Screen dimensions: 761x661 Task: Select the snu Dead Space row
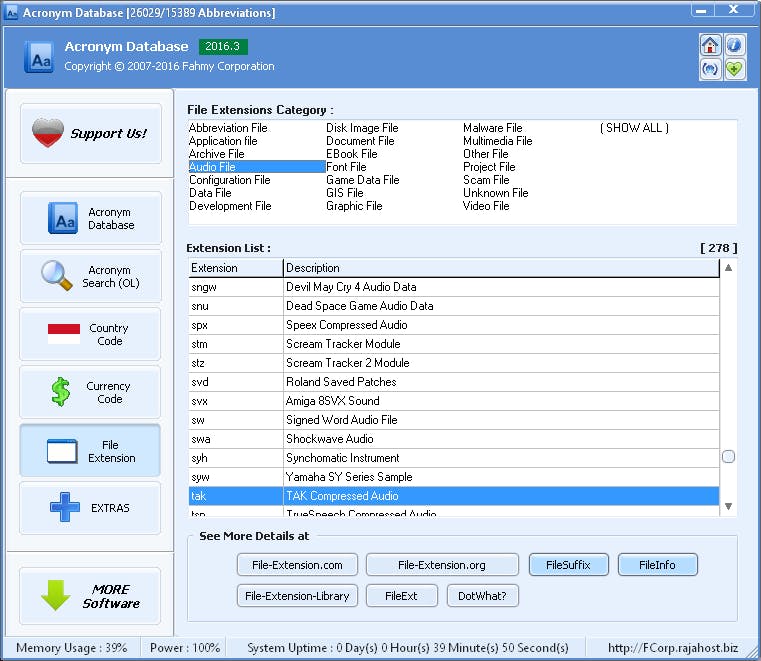point(454,306)
